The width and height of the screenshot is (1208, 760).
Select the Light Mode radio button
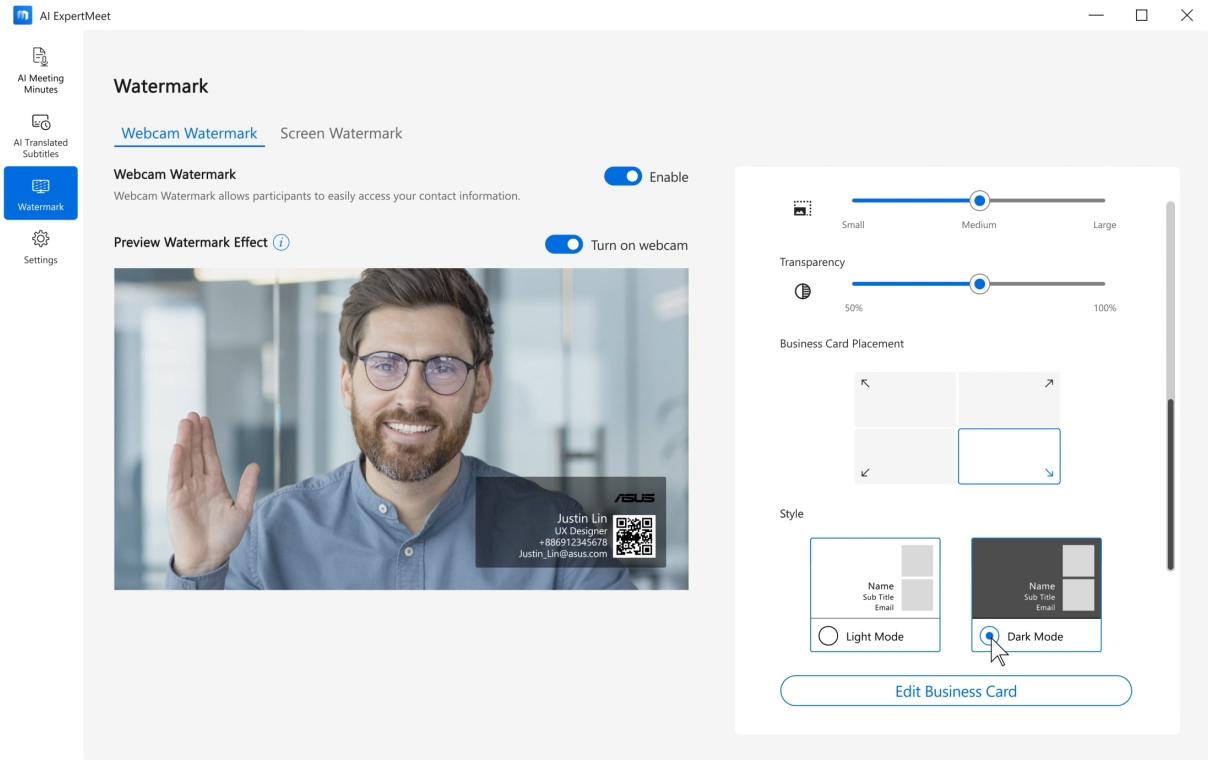pyautogui.click(x=828, y=636)
